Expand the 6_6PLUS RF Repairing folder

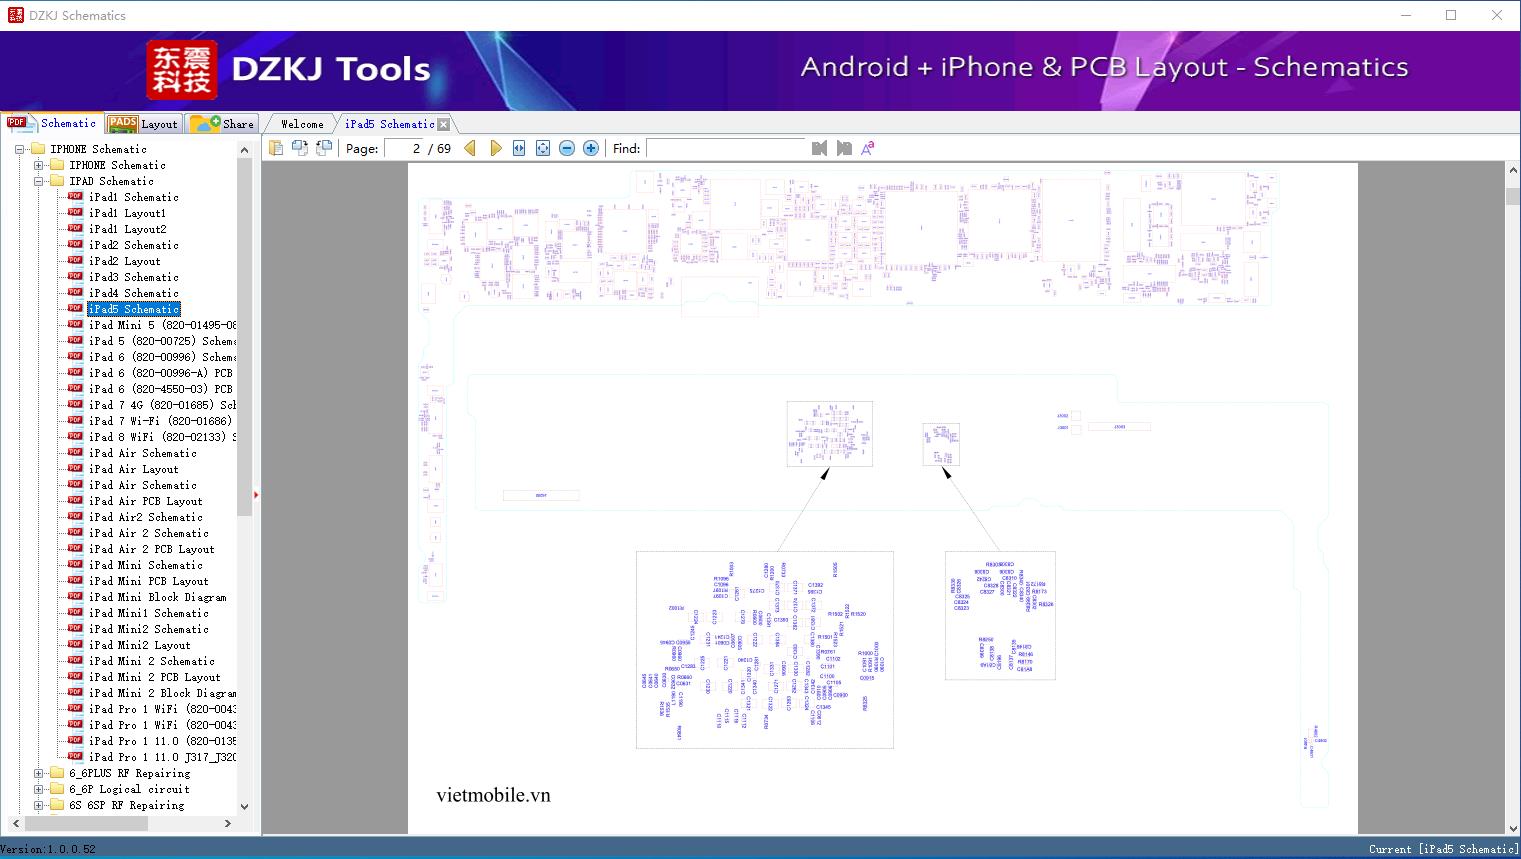click(38, 773)
